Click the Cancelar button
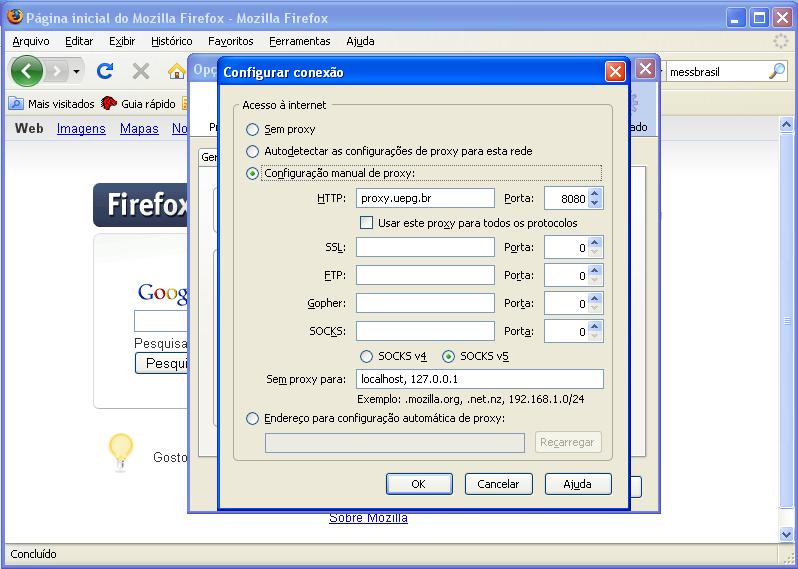 click(498, 484)
